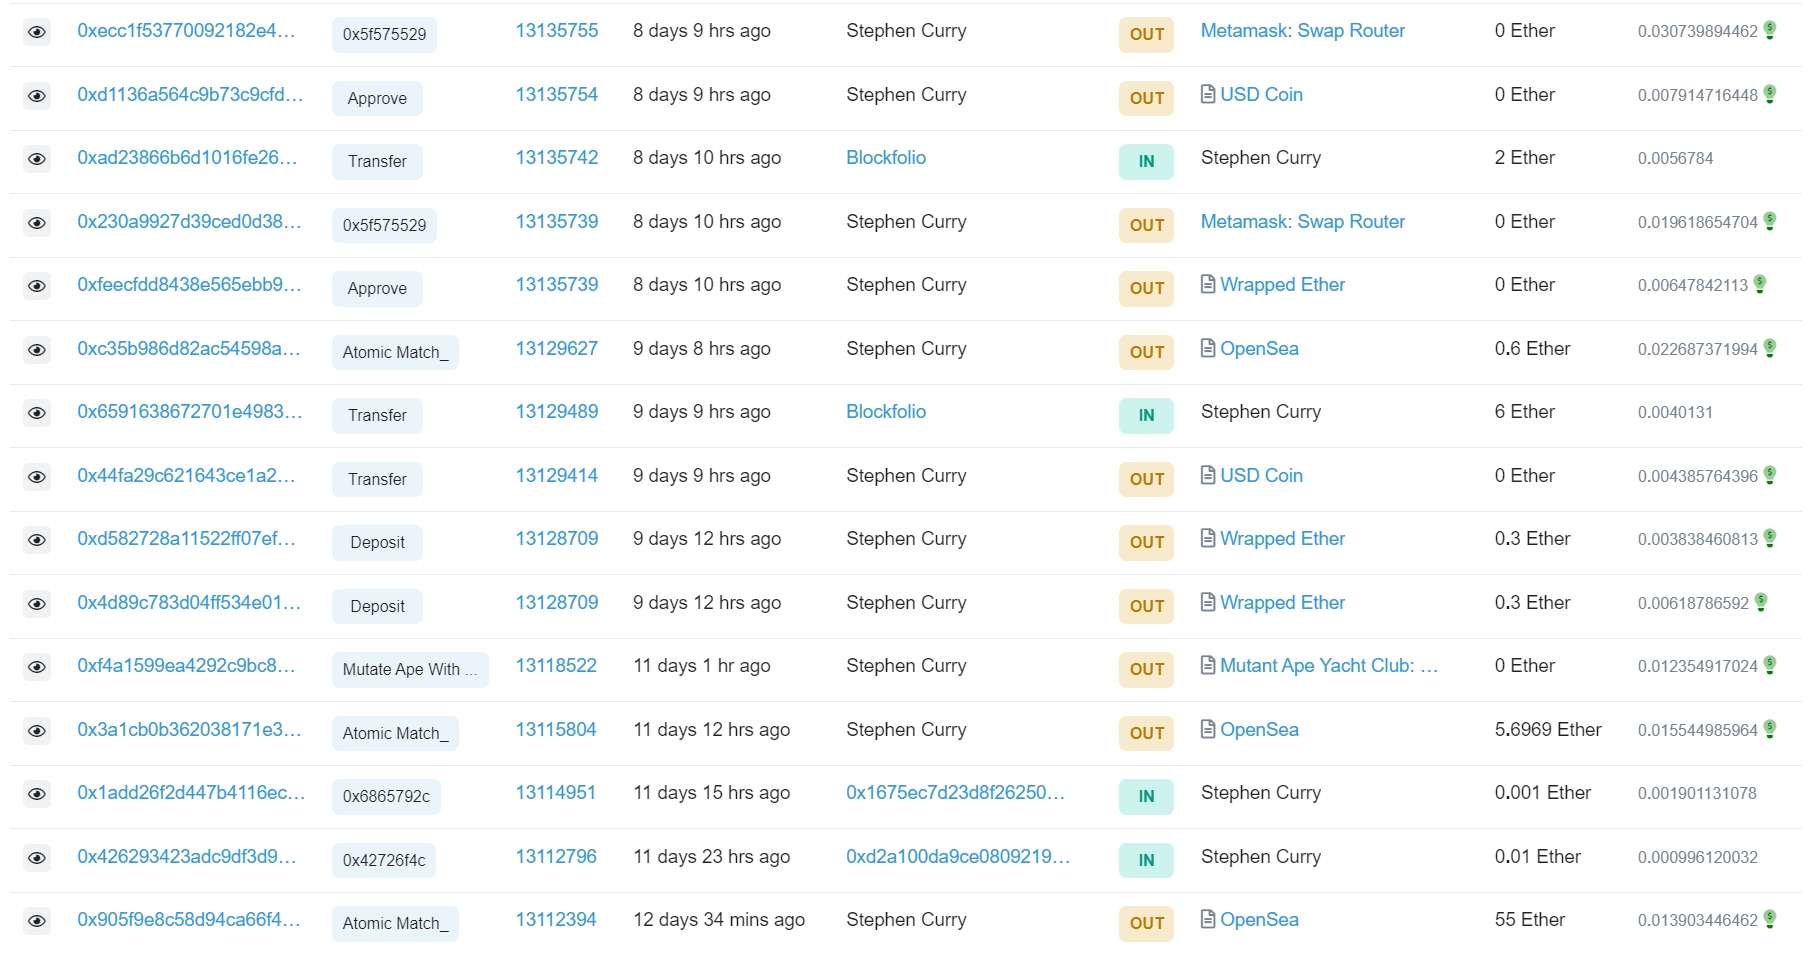Click eye icon for transaction 0x6591638672701e4983
This screenshot has width=1813, height=957.
tap(37, 413)
